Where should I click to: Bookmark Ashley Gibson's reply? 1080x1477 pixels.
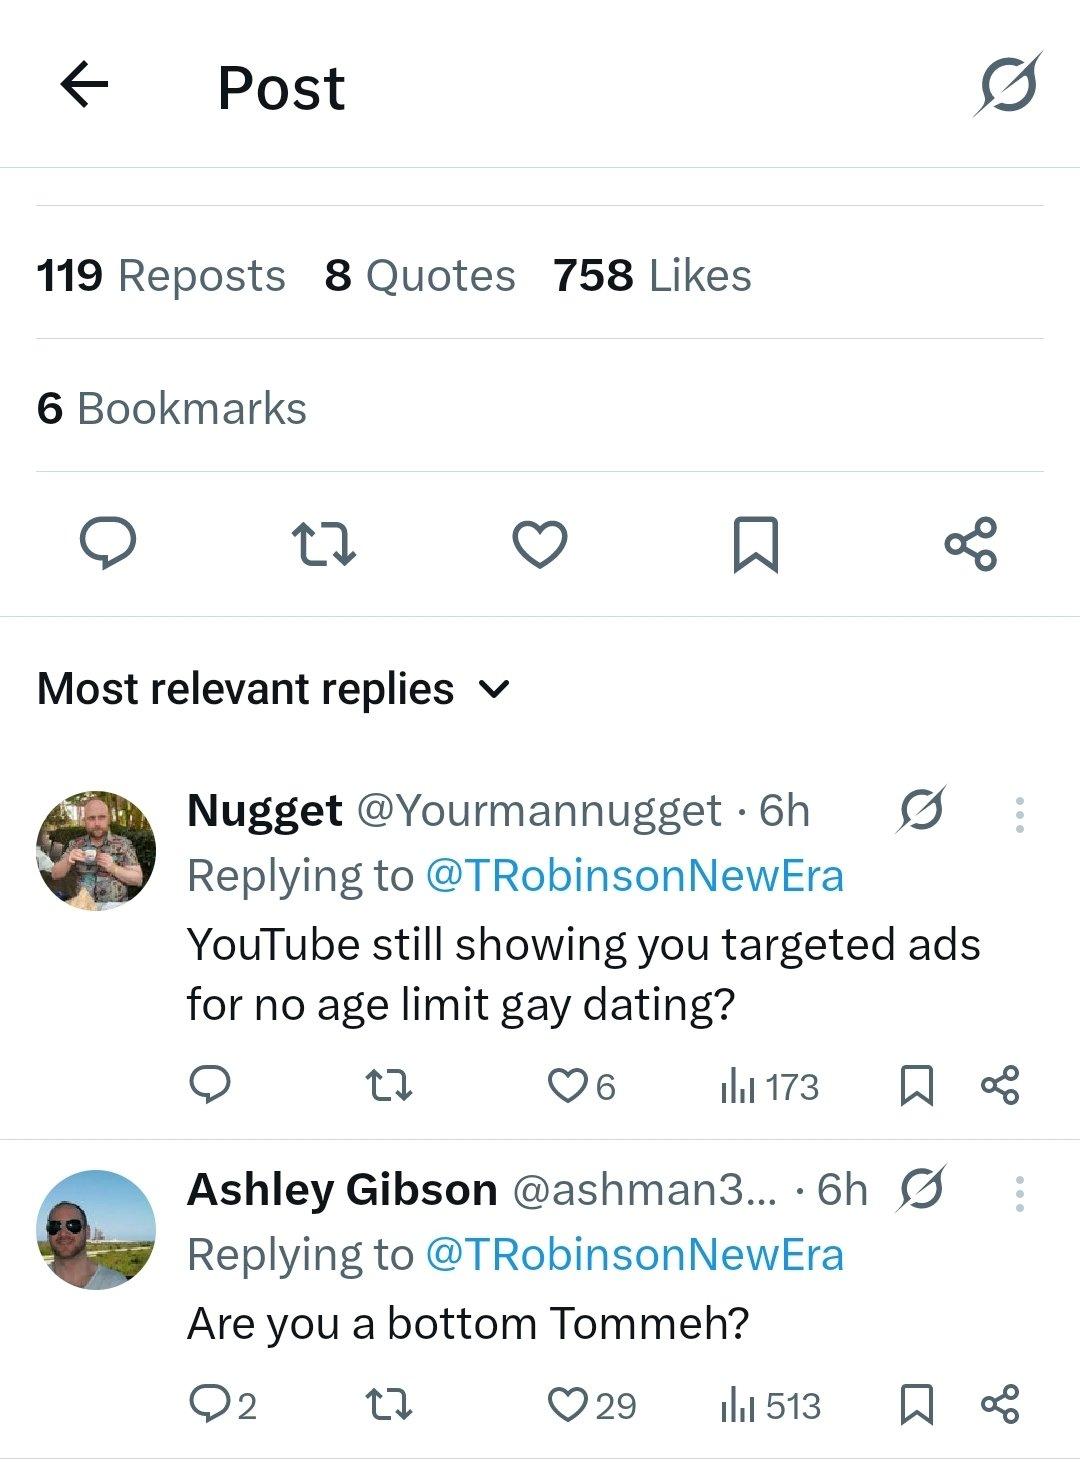(x=917, y=1405)
